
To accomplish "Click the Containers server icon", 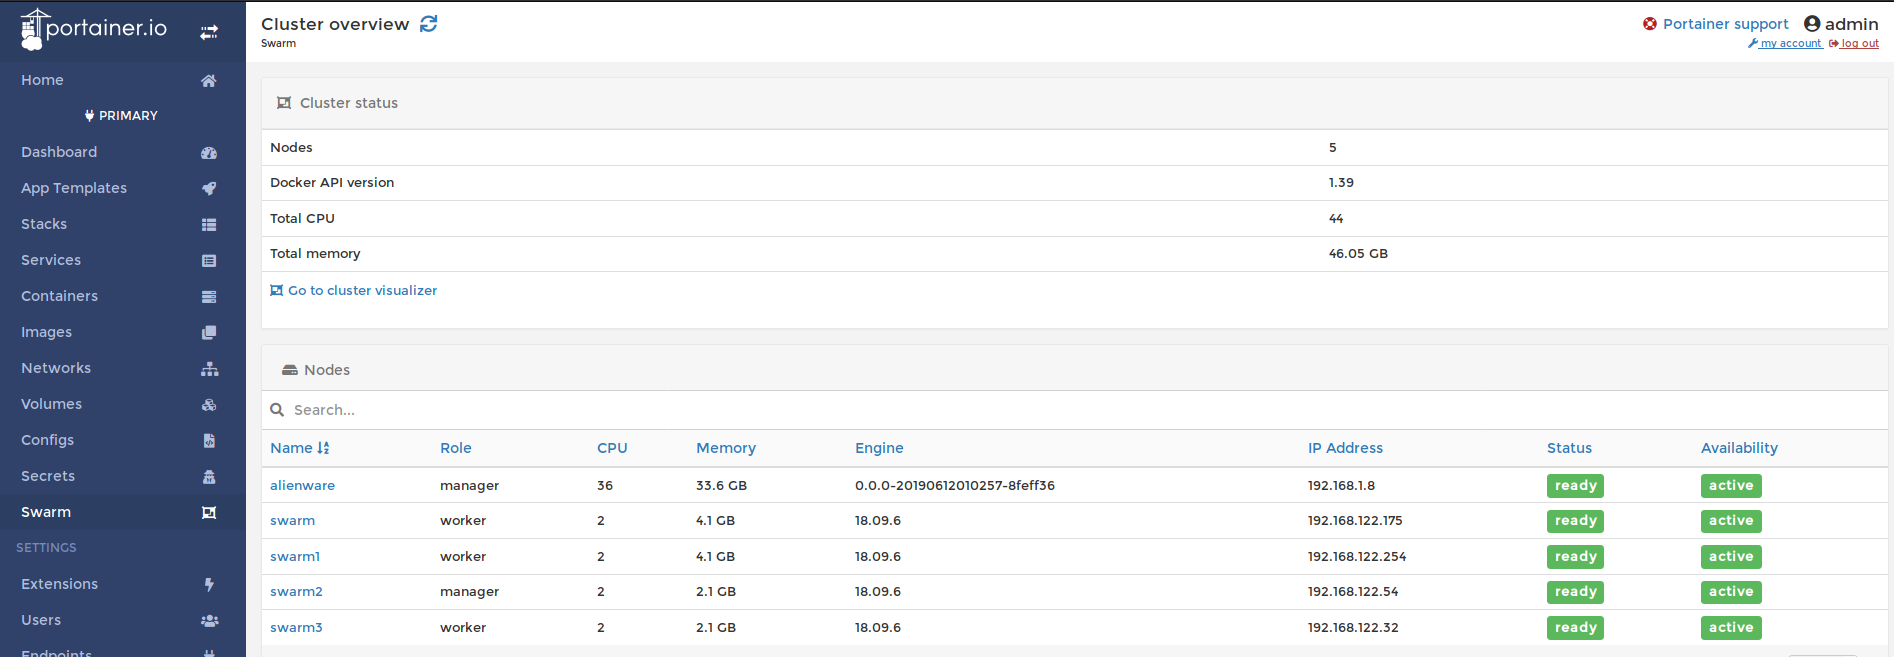I will click(209, 297).
